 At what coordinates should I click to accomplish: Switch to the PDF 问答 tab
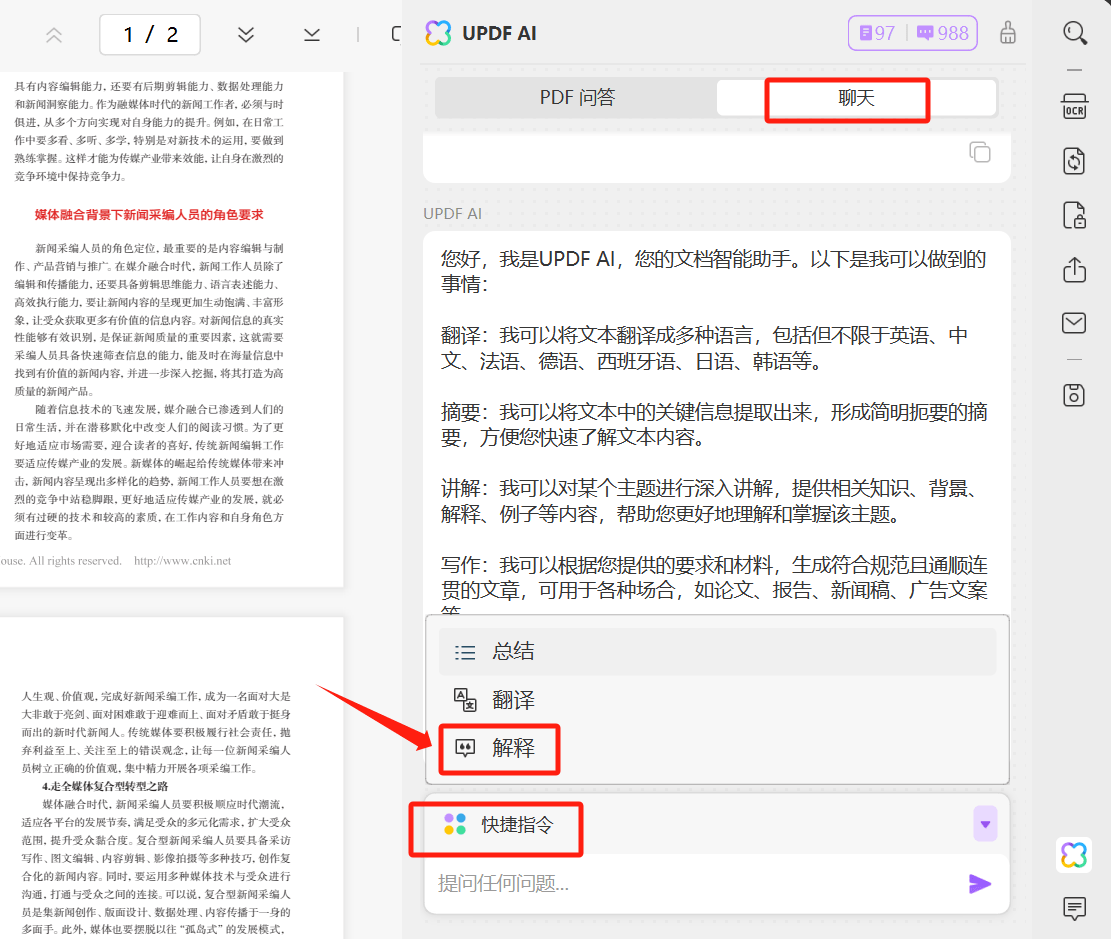(x=577, y=98)
